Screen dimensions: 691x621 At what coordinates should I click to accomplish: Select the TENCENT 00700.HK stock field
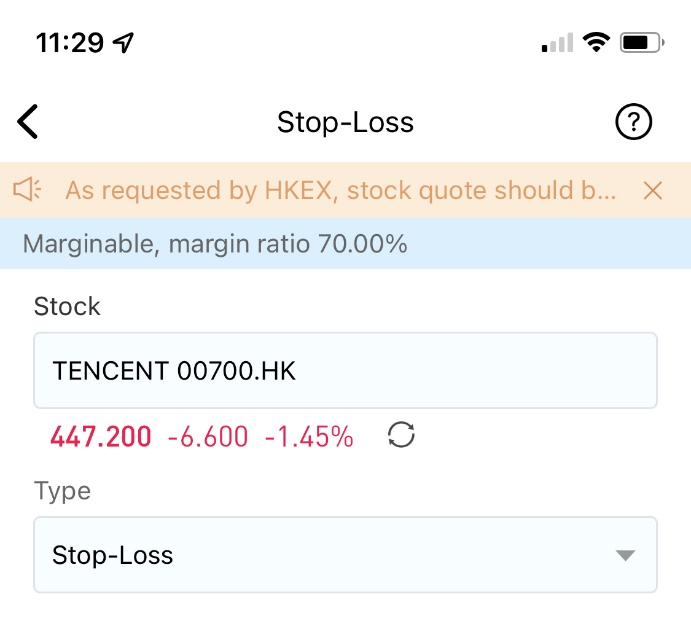[x=346, y=370]
